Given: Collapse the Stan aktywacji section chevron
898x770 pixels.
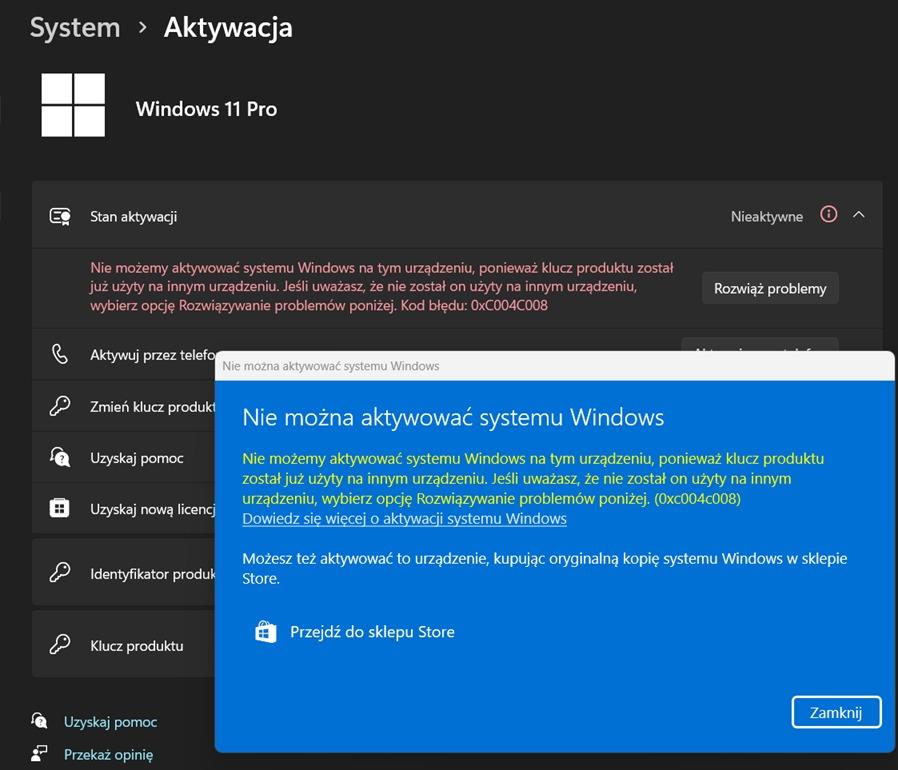Looking at the screenshot, I should 858,214.
